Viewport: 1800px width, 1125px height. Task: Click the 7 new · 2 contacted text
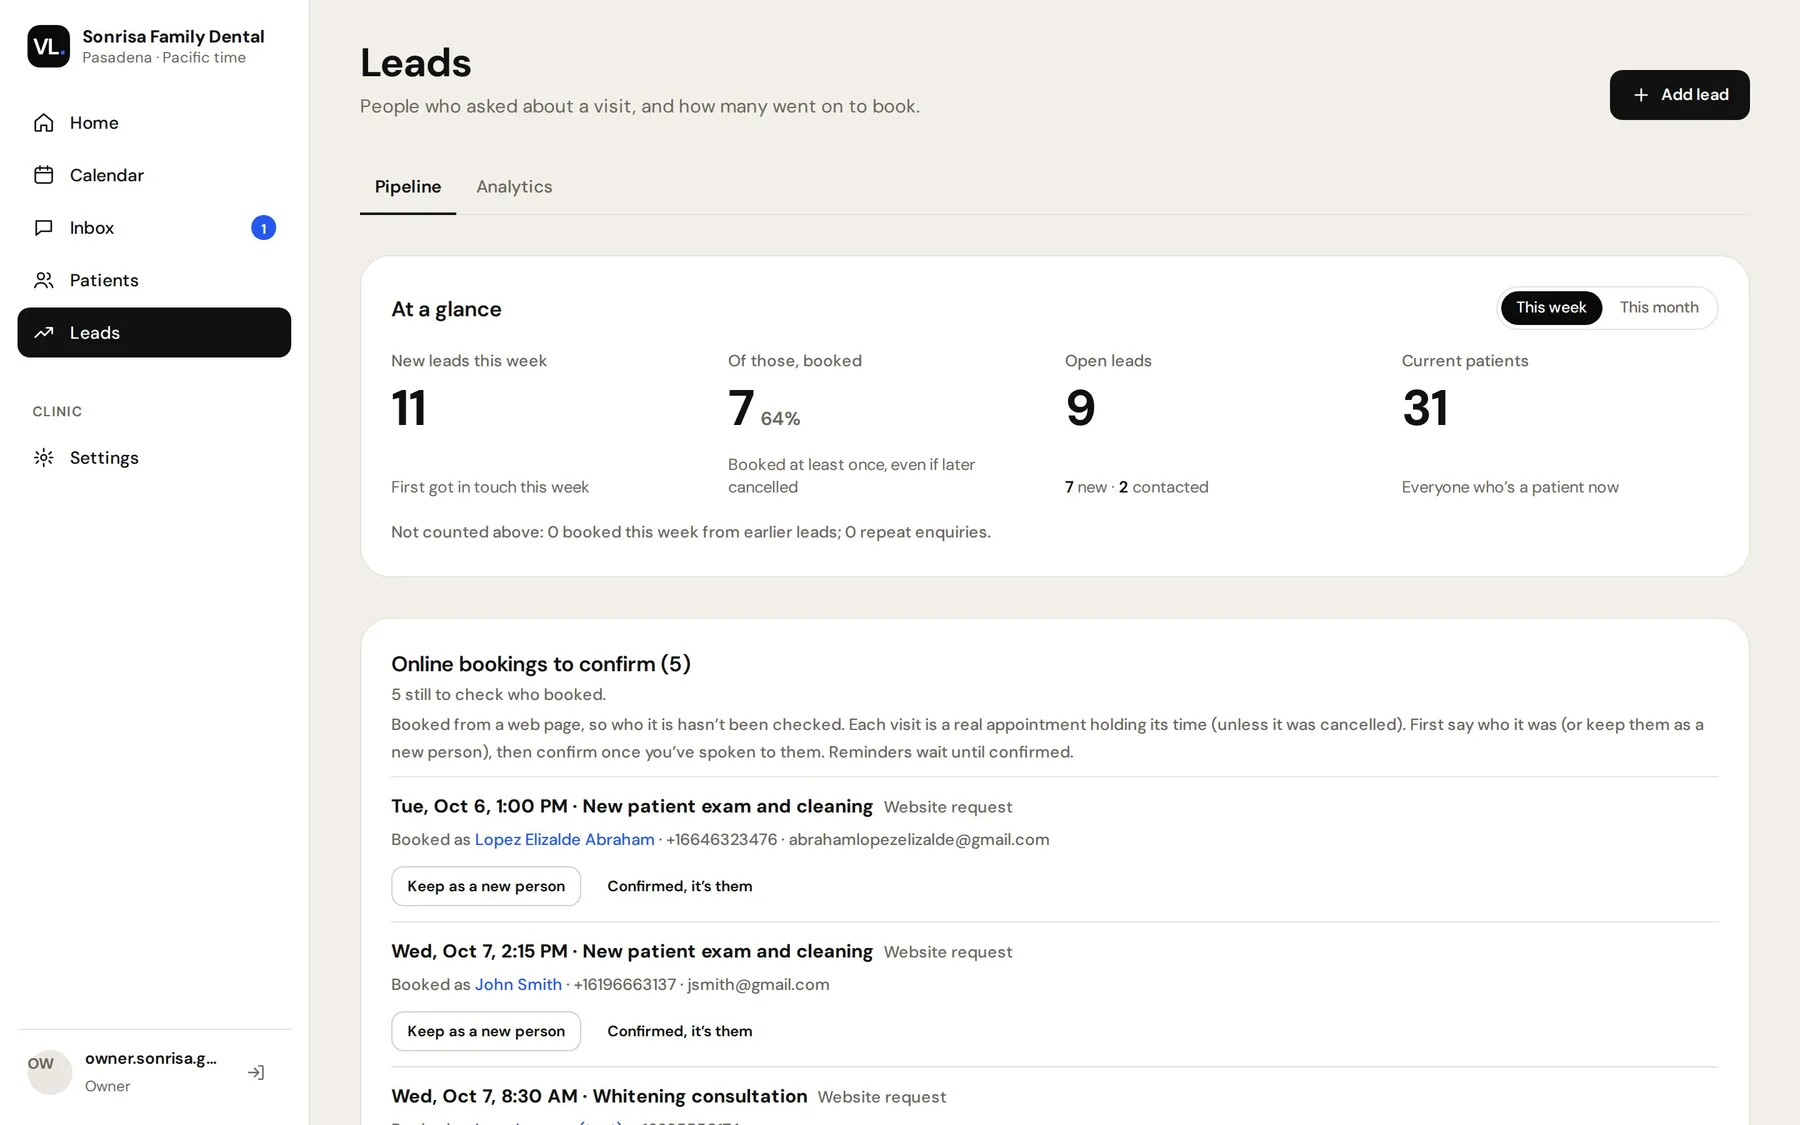click(x=1137, y=487)
